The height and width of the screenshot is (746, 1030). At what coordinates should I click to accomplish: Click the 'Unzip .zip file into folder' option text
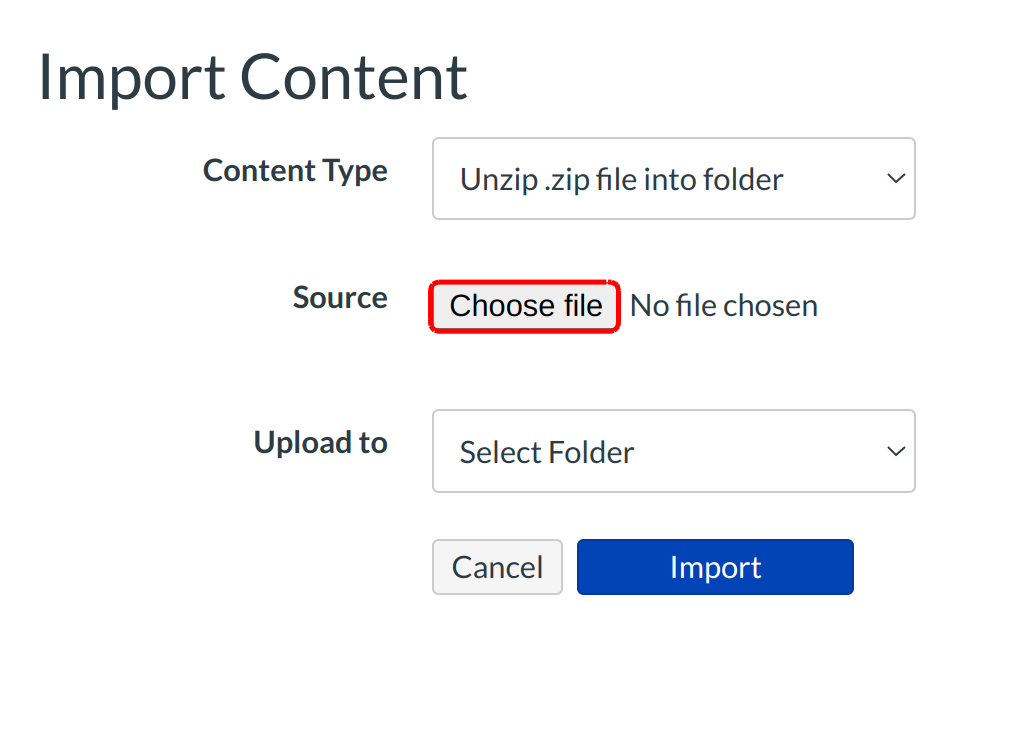pyautogui.click(x=621, y=180)
